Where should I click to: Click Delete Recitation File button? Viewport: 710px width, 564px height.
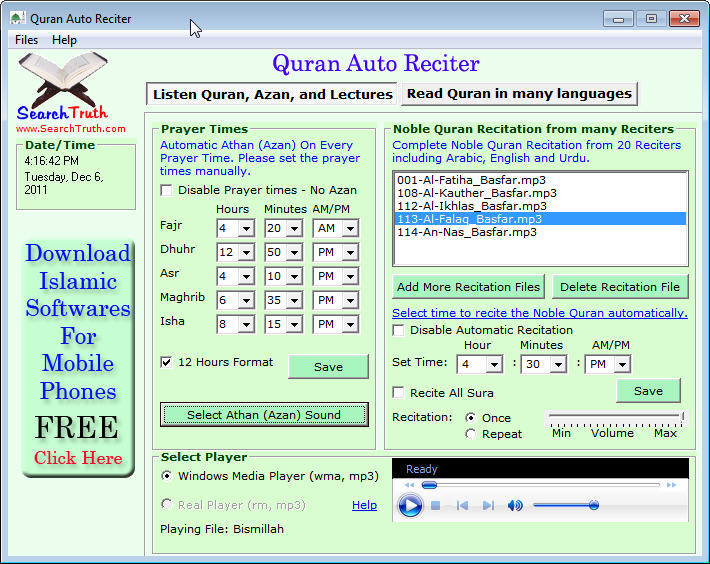click(x=620, y=287)
